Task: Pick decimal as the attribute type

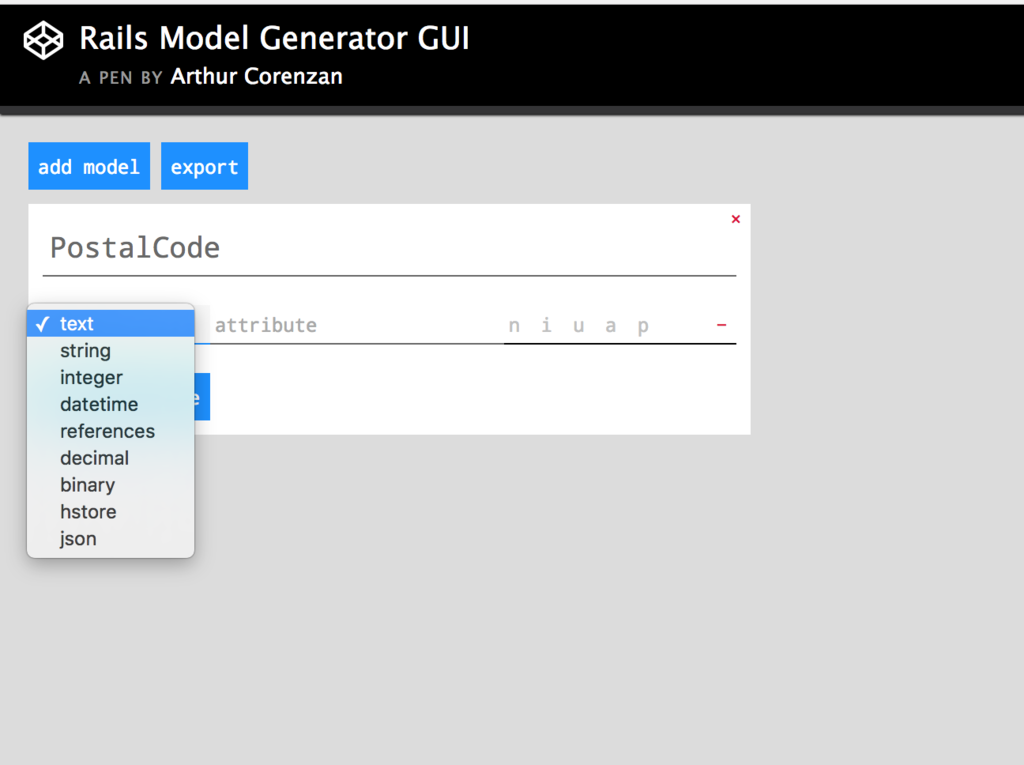Action: (x=110, y=458)
